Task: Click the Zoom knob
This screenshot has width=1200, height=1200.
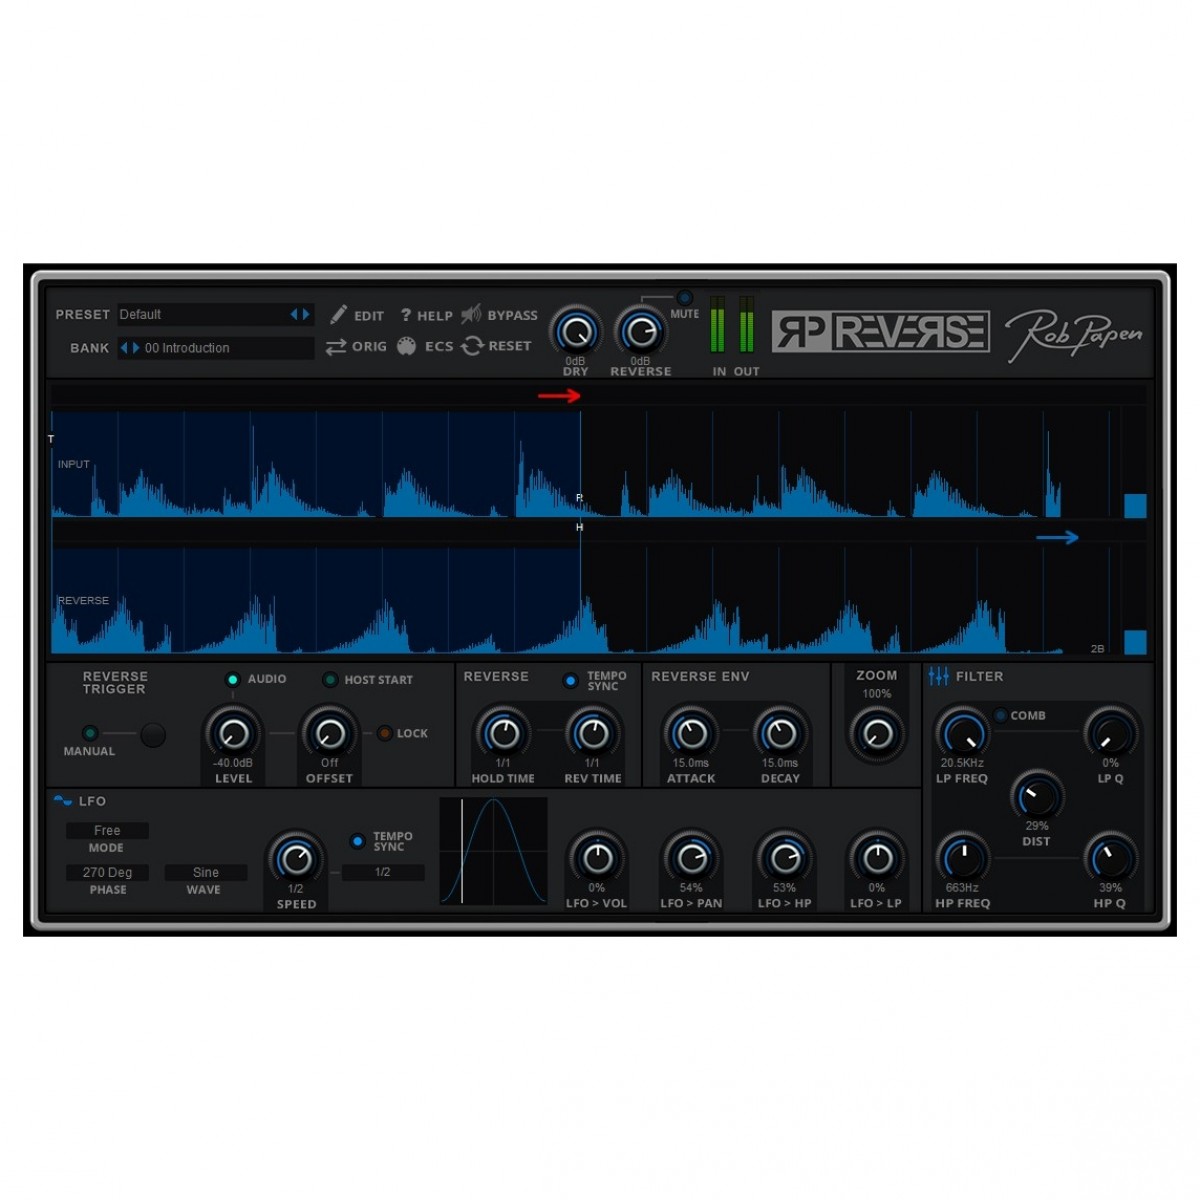Action: pos(877,735)
